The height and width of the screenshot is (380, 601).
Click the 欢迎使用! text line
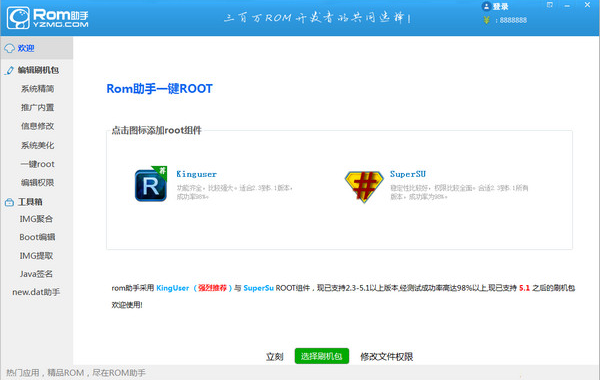[x=127, y=305]
